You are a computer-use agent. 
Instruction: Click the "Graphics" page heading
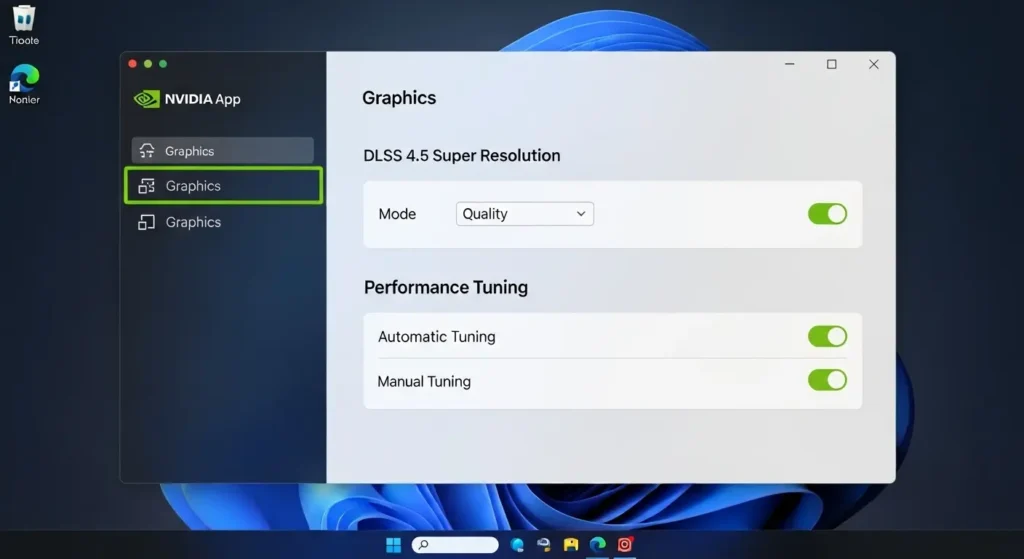click(399, 98)
